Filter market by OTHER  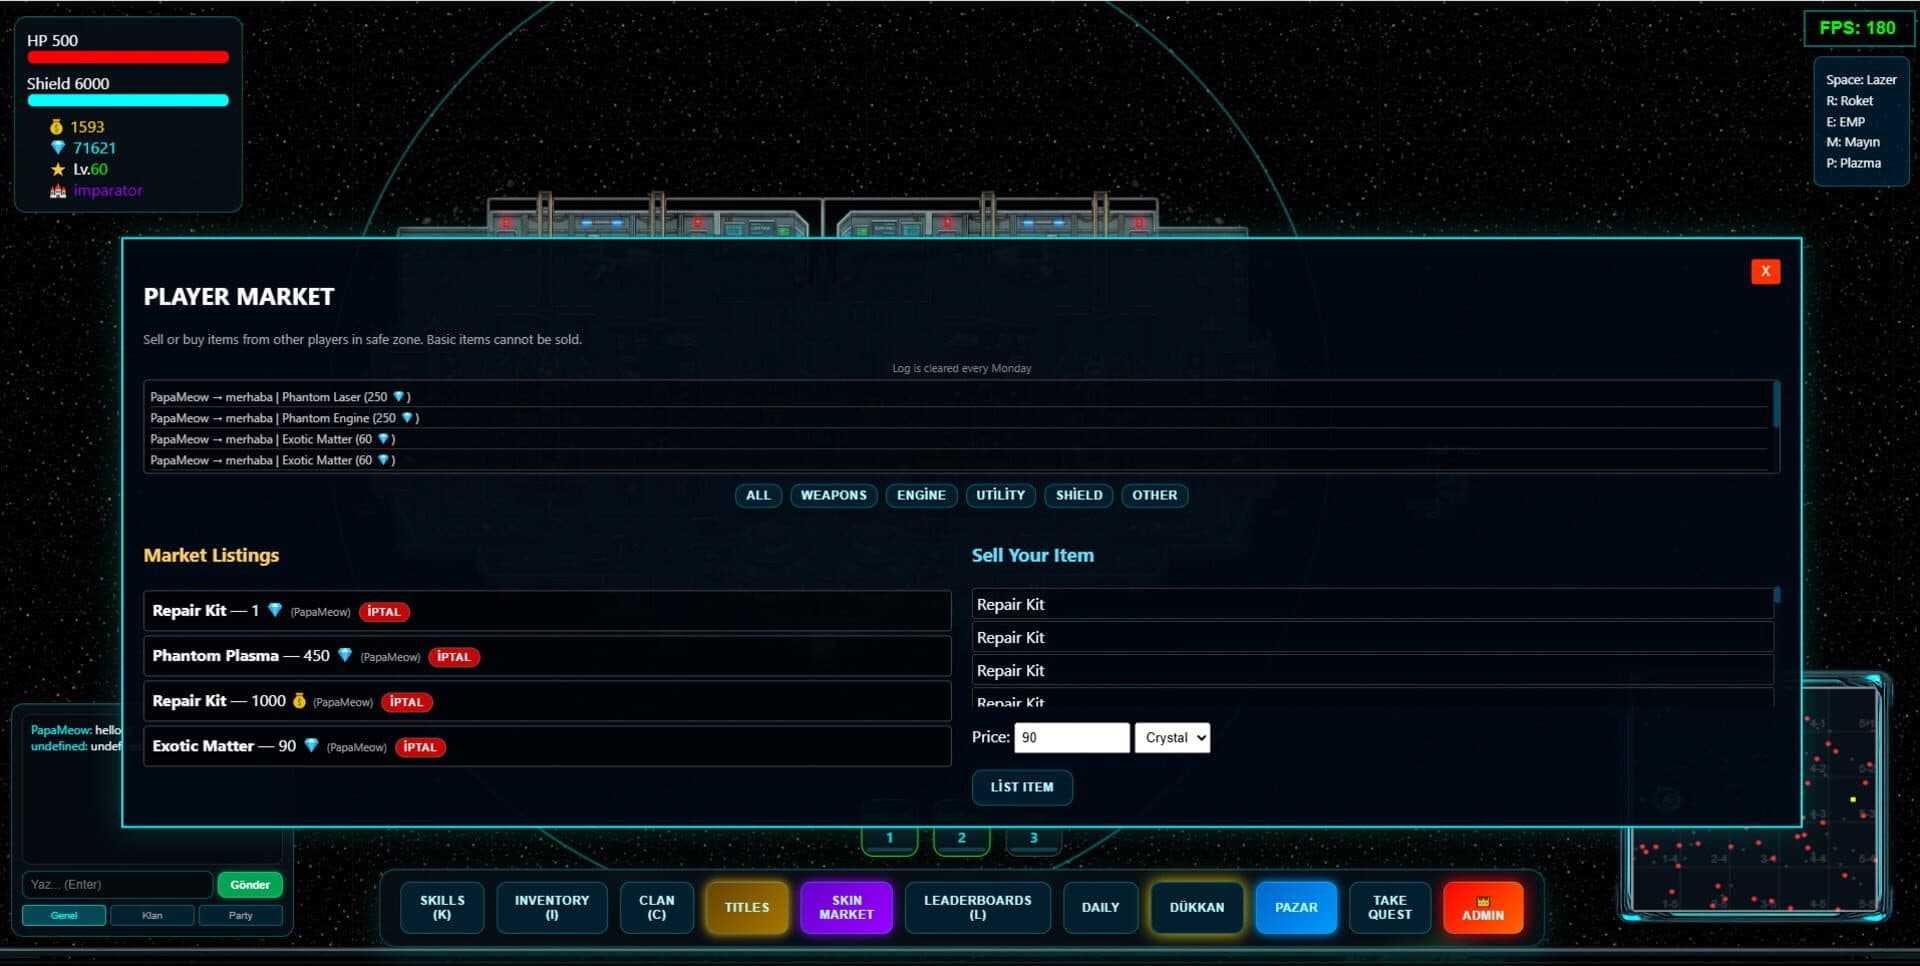(1154, 495)
